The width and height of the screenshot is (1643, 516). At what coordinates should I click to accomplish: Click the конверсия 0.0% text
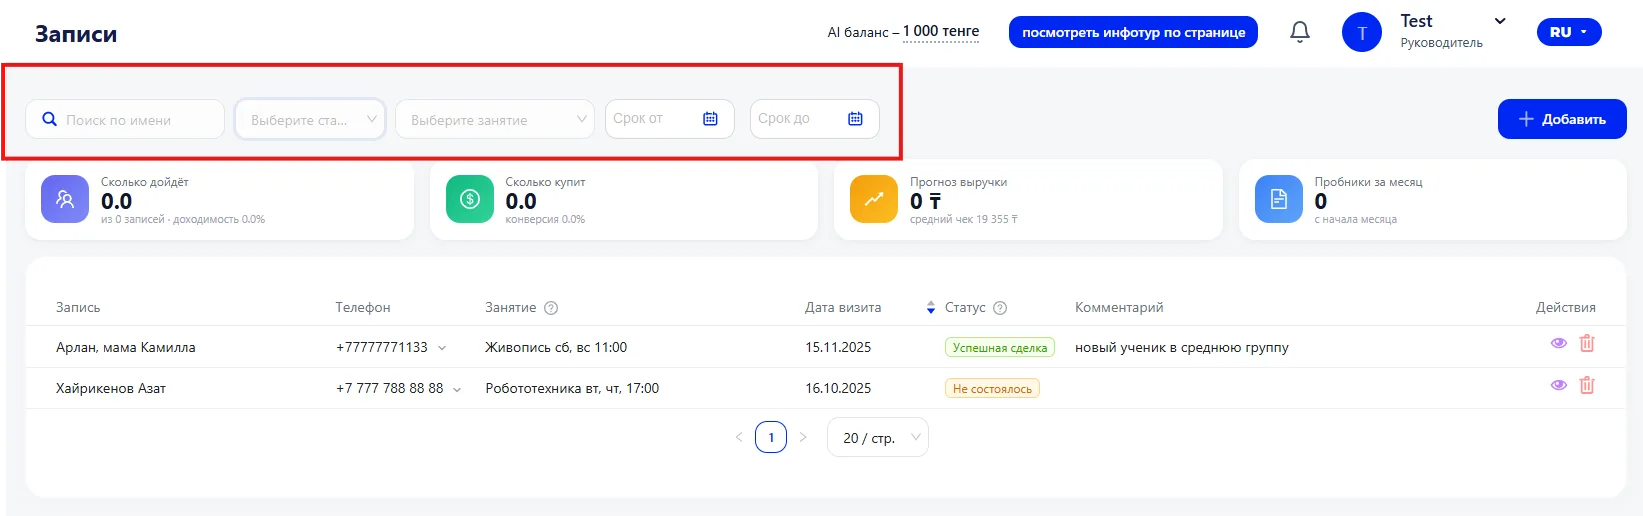tap(545, 220)
